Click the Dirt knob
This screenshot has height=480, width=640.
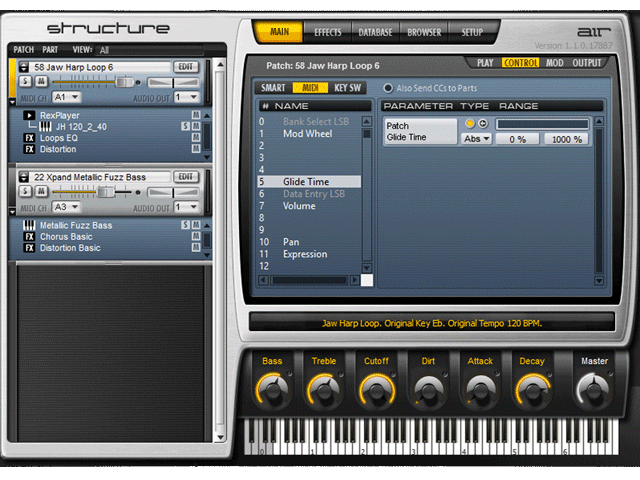[428, 391]
